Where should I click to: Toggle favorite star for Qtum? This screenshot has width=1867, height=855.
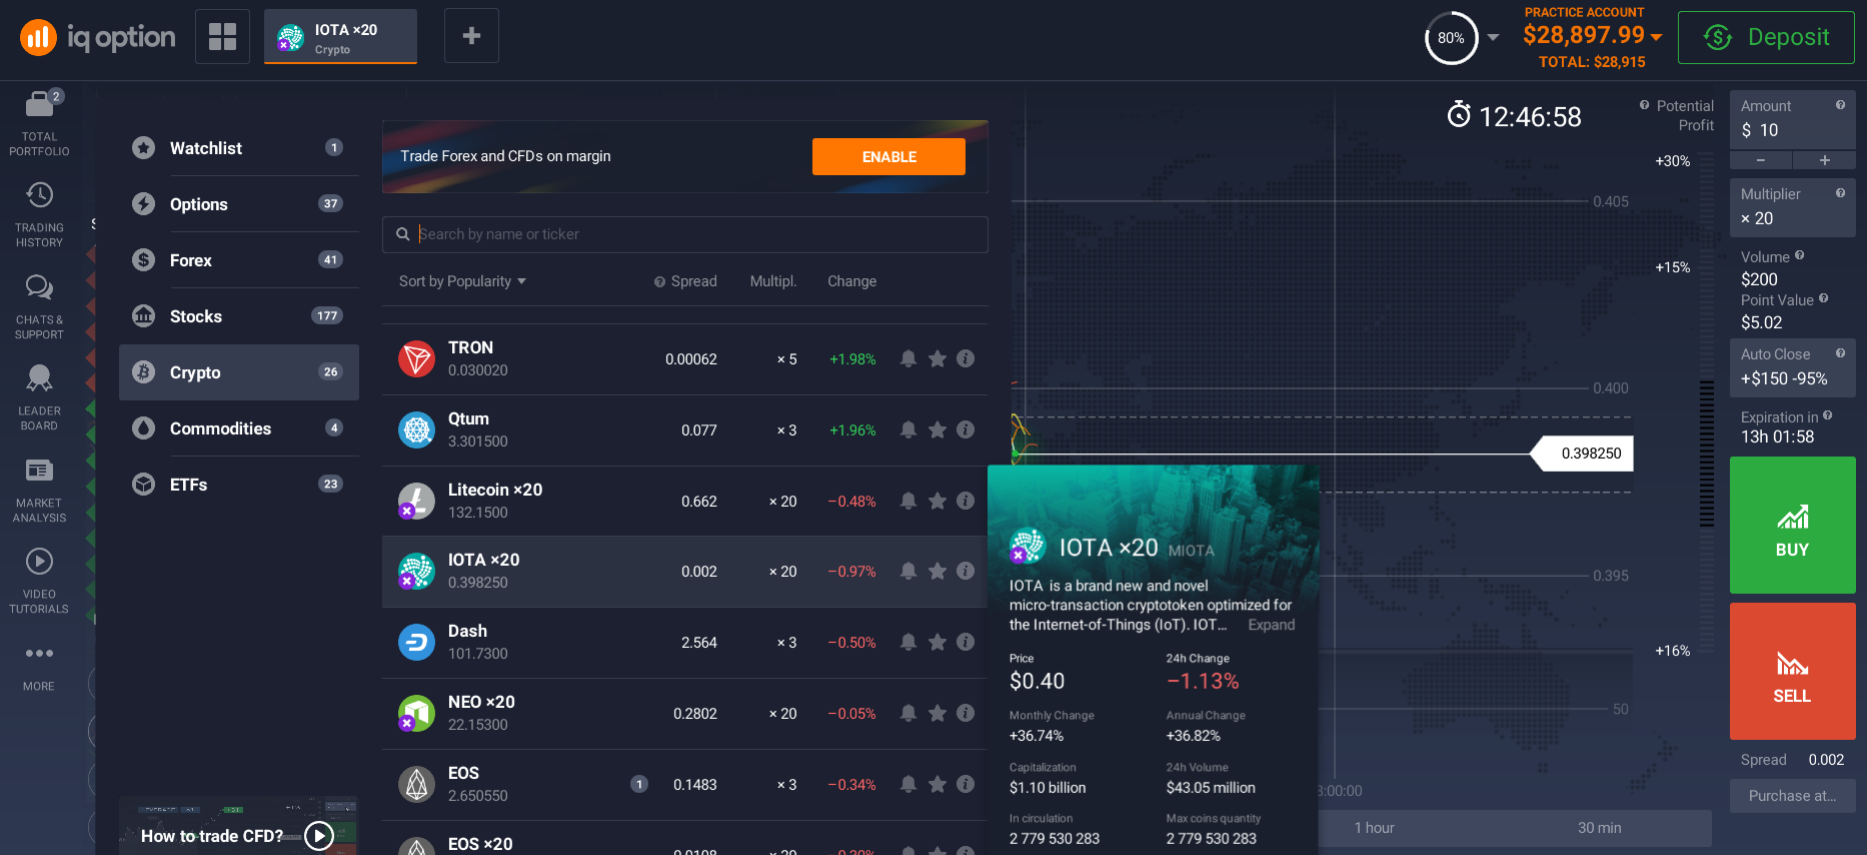point(937,429)
